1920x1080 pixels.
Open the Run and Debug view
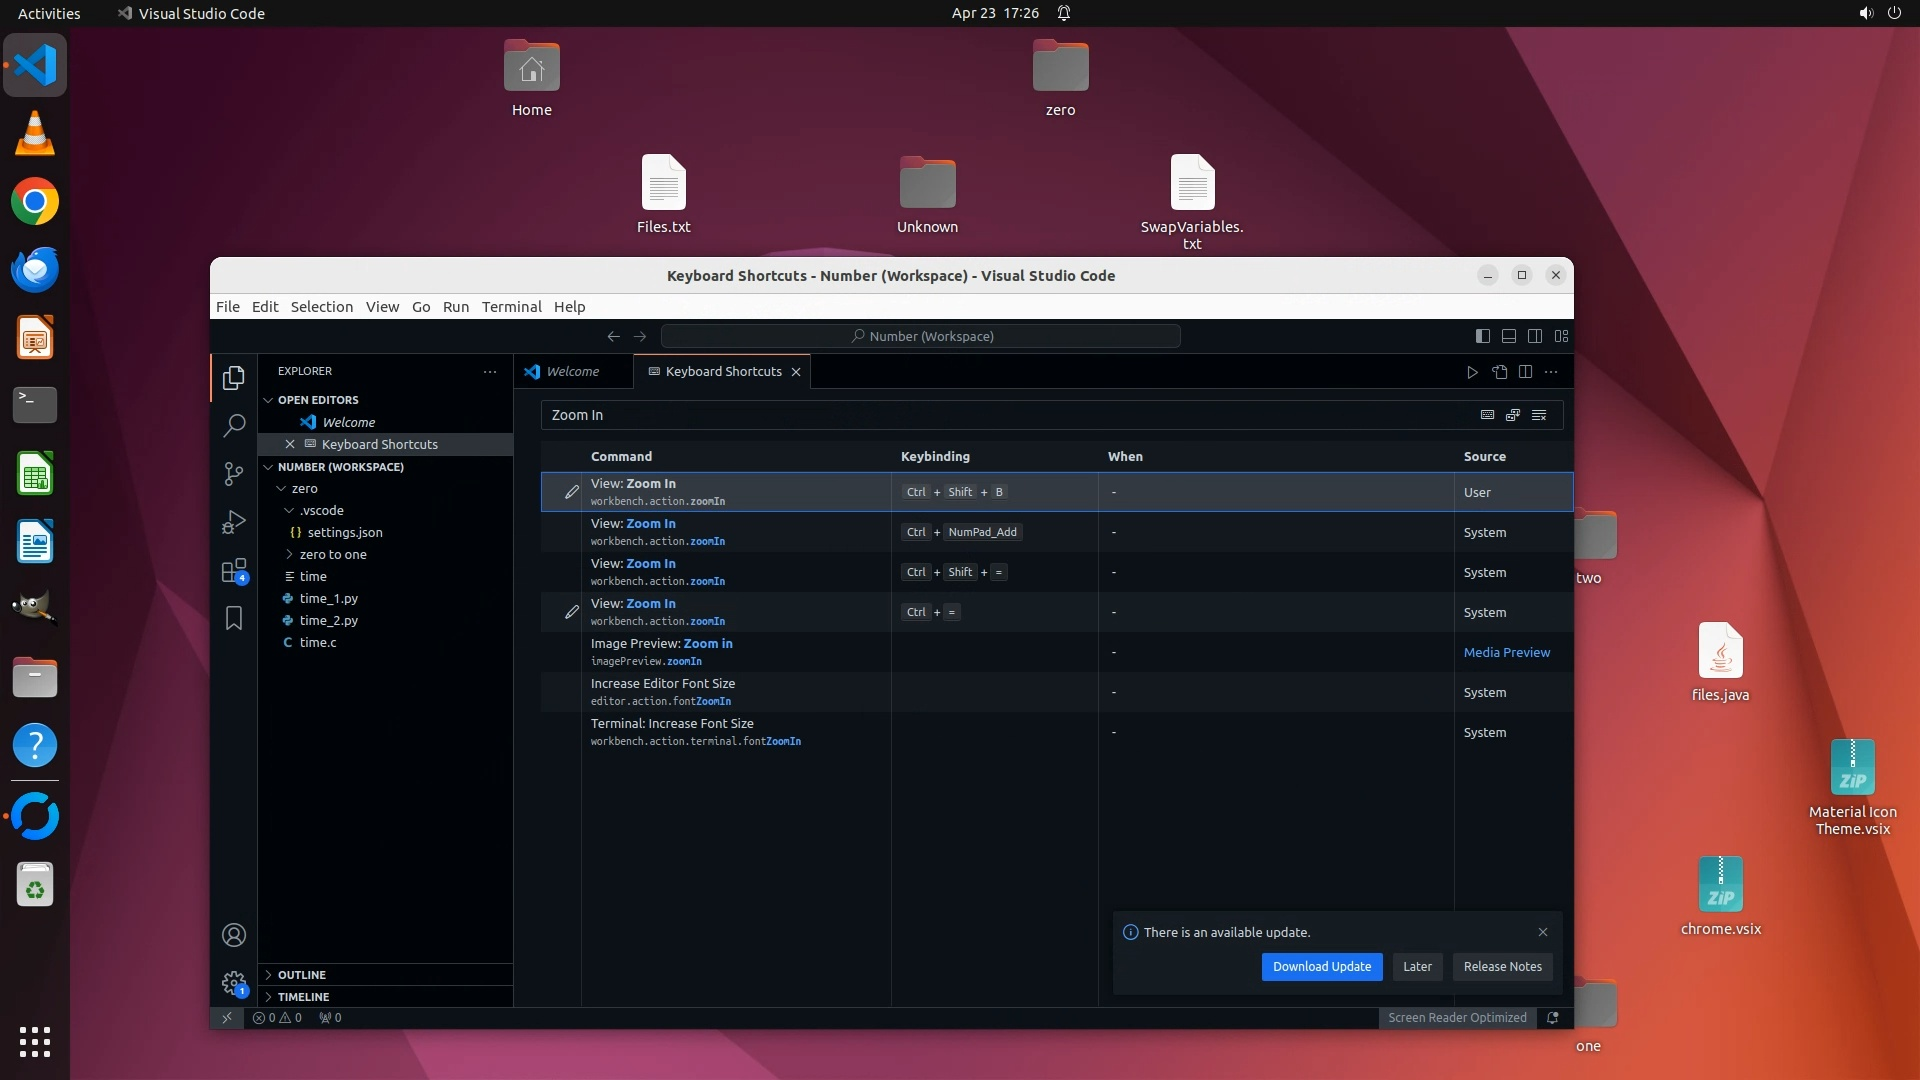pos(234,522)
